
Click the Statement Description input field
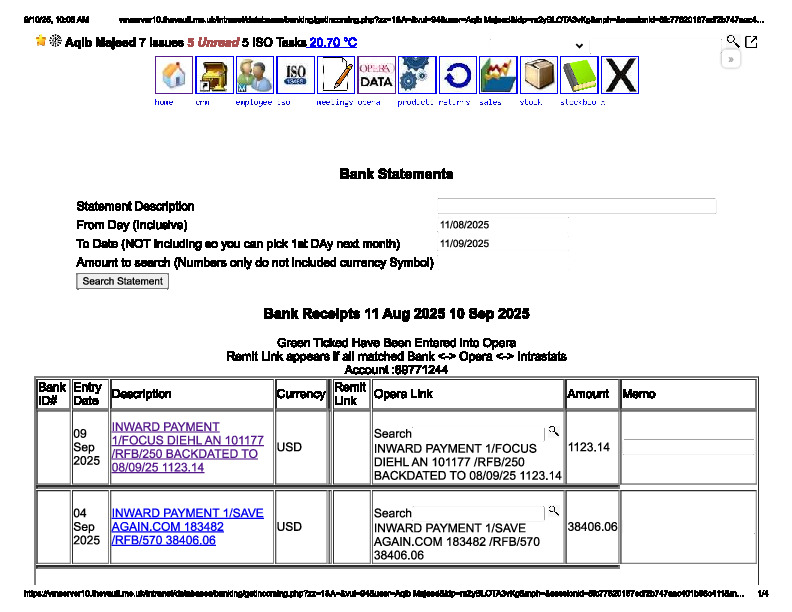click(x=577, y=206)
